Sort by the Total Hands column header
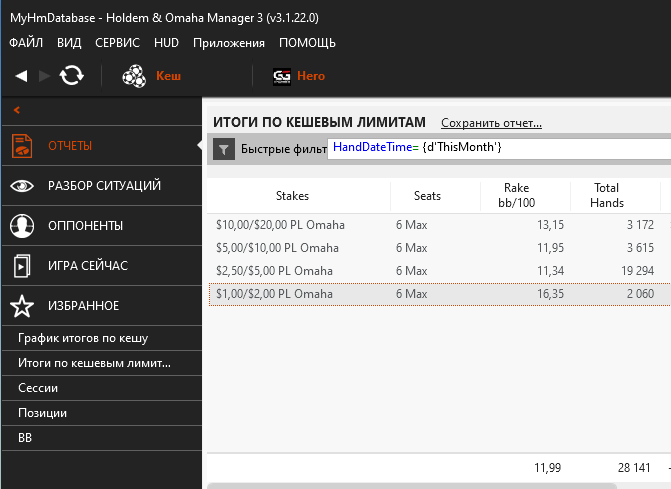 tap(615, 196)
